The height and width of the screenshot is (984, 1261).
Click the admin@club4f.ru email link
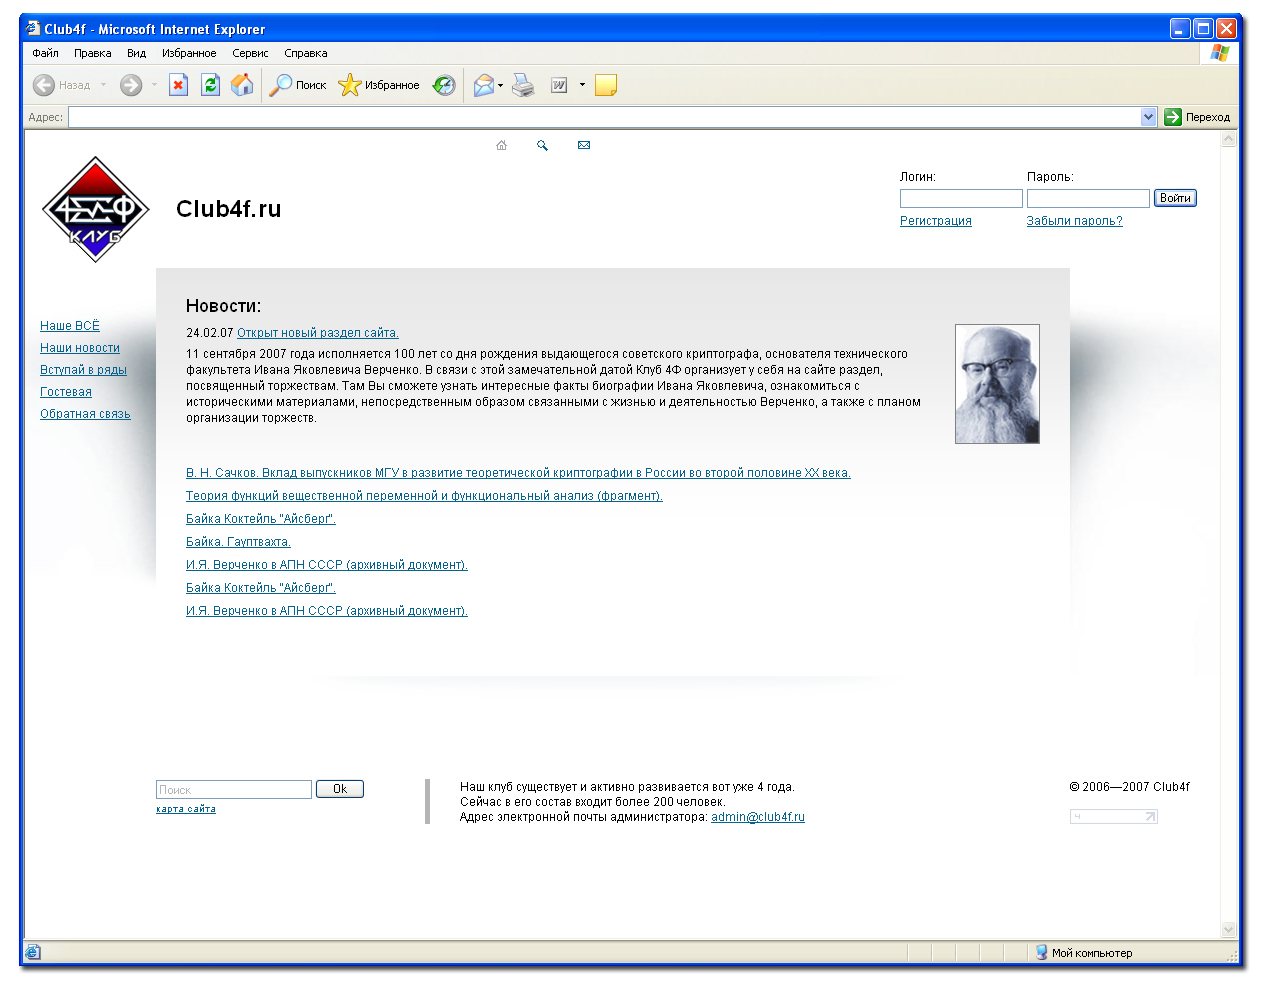pos(758,817)
